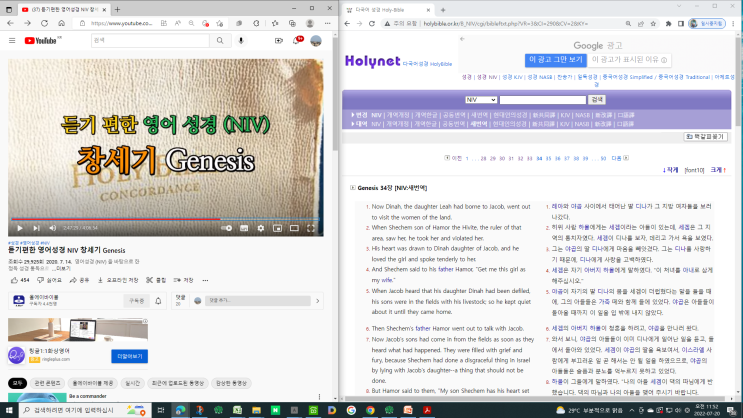Select '최근에 업로드된 동영상' chip
Screen dimensions: 743x418
point(178,383)
